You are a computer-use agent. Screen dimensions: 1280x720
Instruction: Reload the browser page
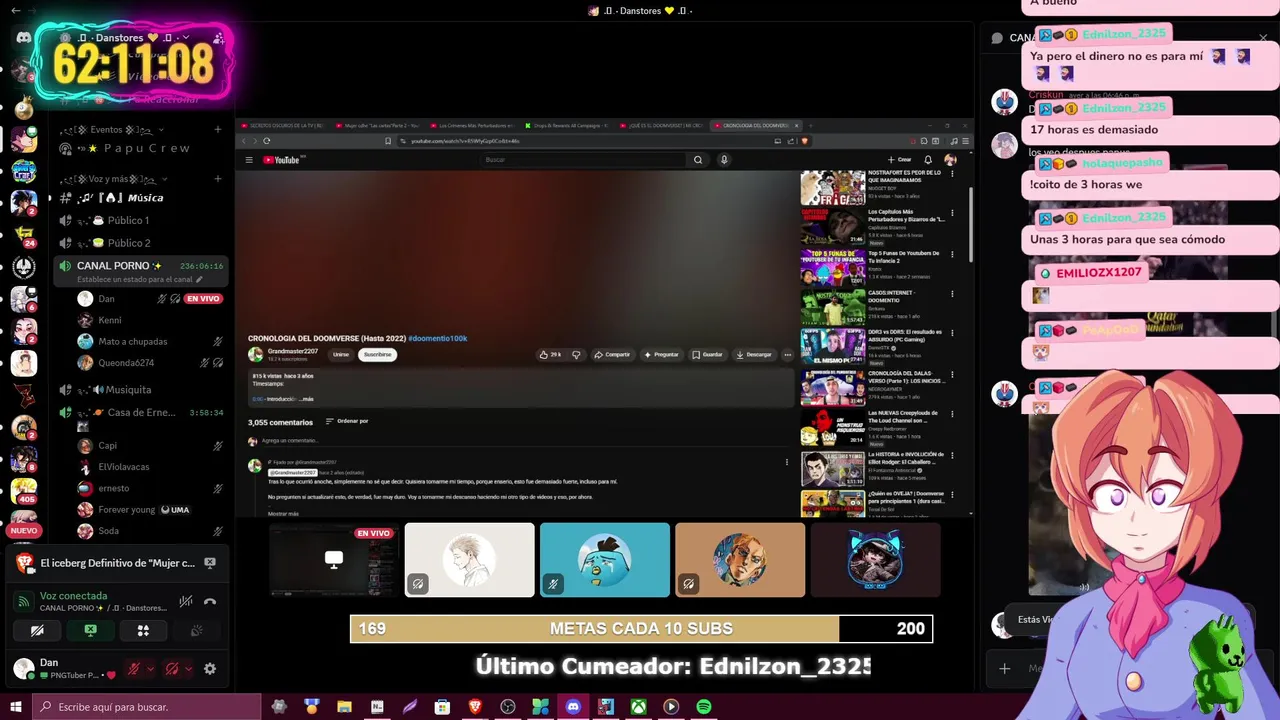[x=266, y=141]
